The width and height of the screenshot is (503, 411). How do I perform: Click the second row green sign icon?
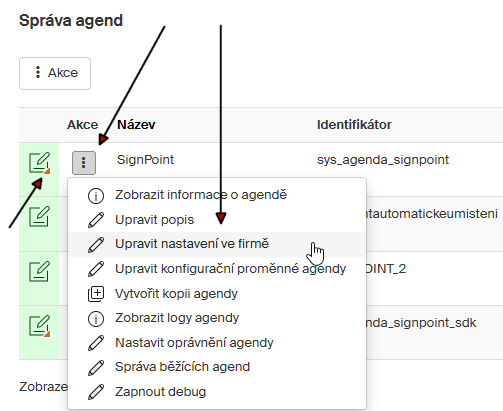(x=39, y=217)
